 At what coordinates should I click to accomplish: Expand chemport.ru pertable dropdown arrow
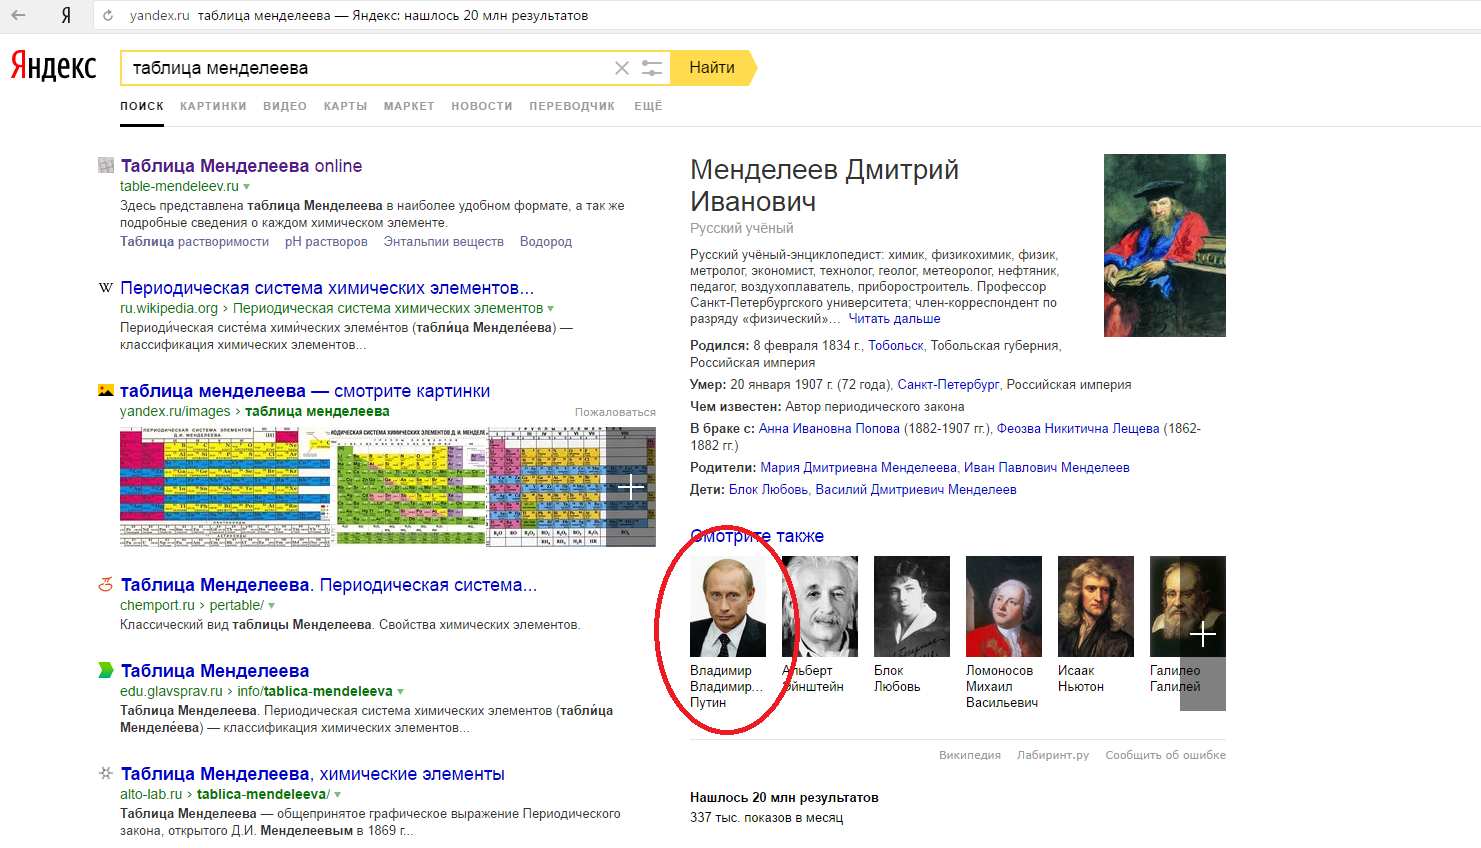271,606
